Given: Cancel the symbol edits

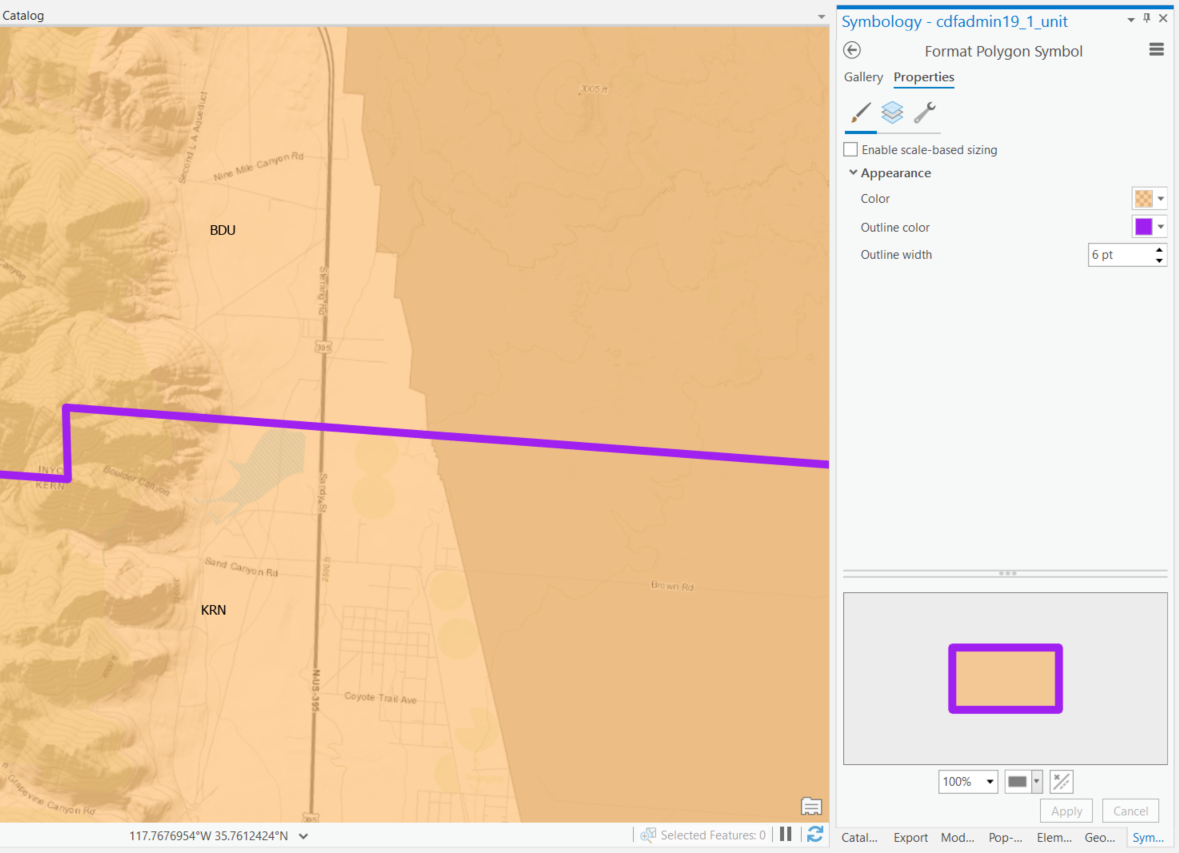Looking at the screenshot, I should pyautogui.click(x=1130, y=810).
